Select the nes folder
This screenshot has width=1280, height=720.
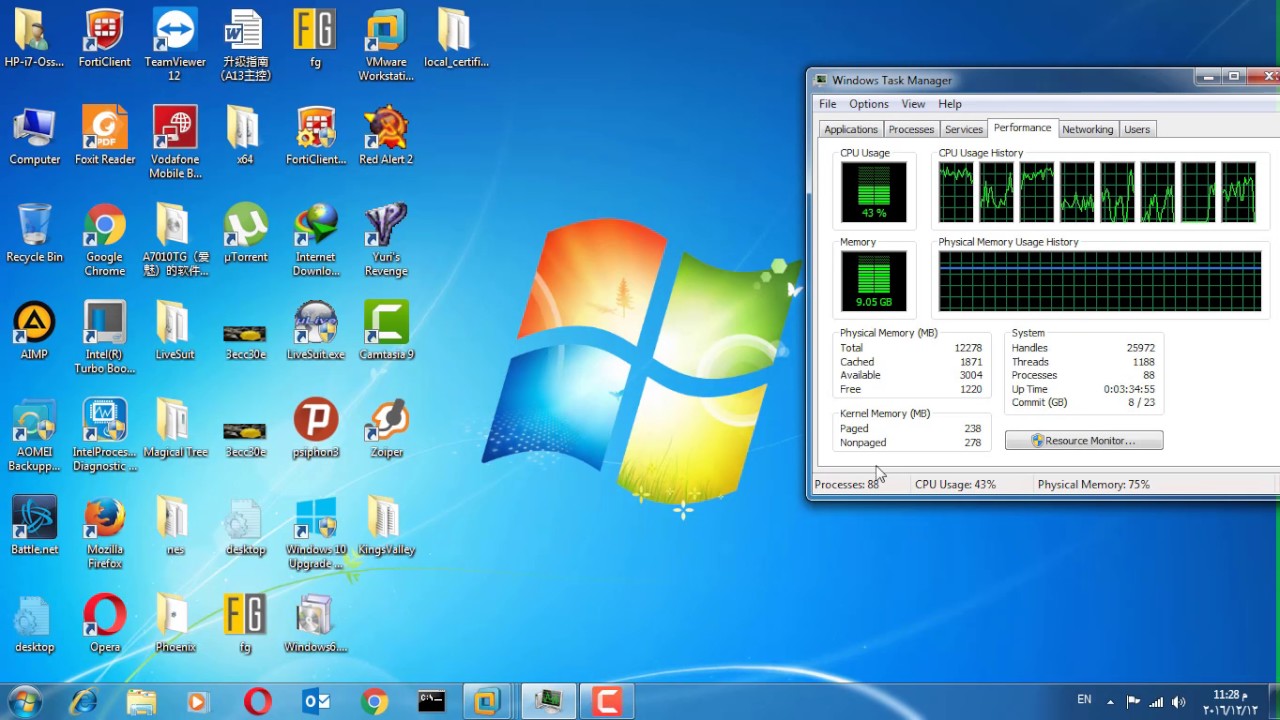tap(175, 526)
